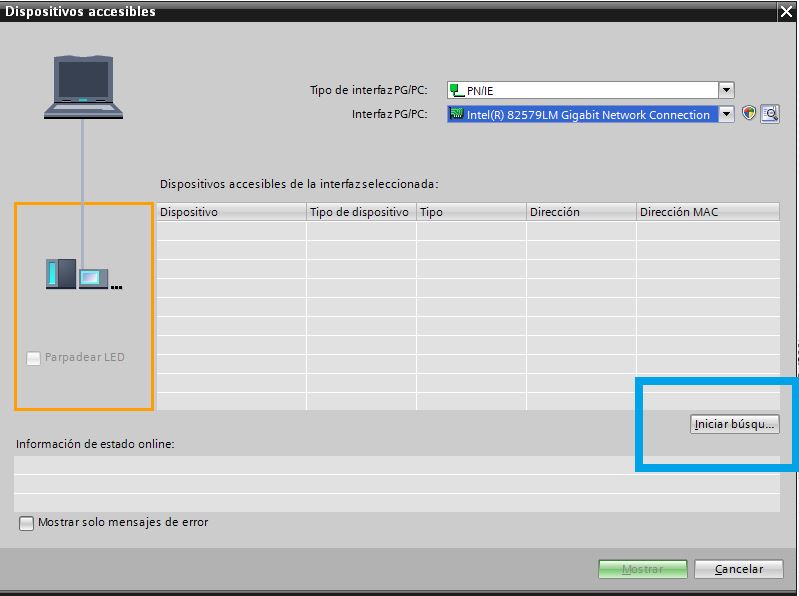This screenshot has height=596, width=799.
Task: Enable Mostrar solo mensajes de error
Action: [x=26, y=523]
